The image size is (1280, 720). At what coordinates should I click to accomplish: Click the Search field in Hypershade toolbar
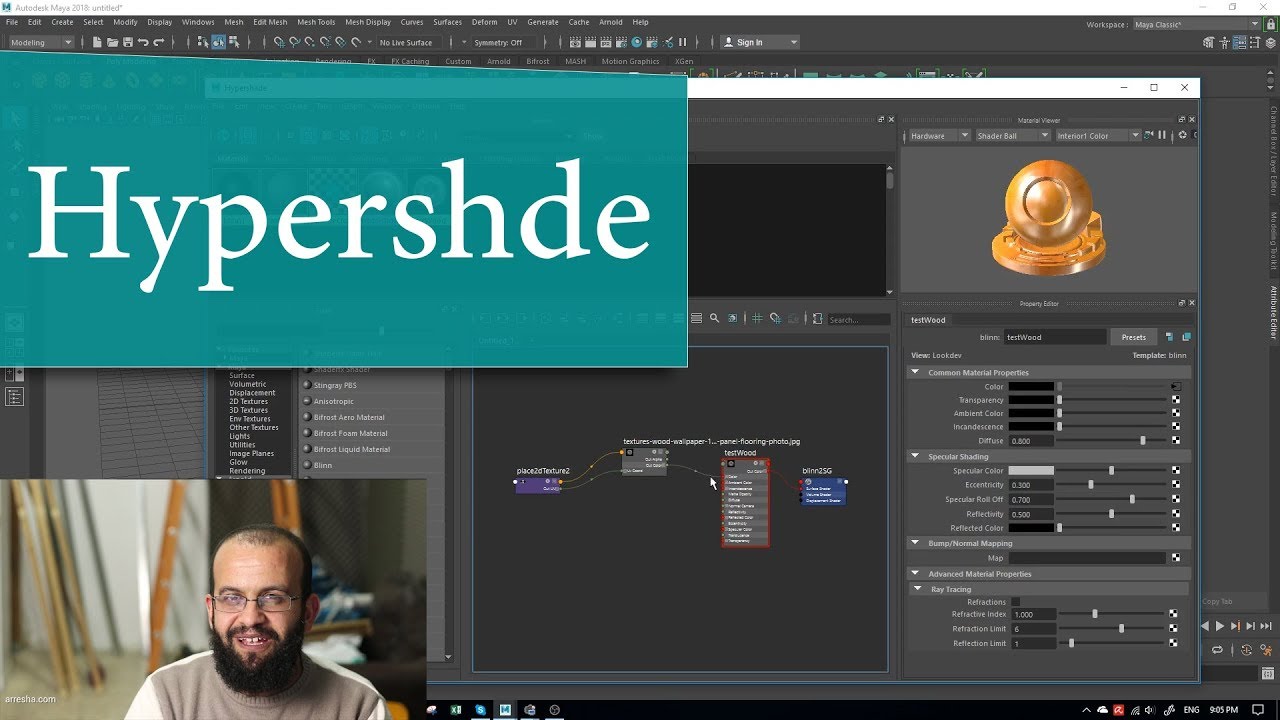(x=858, y=319)
